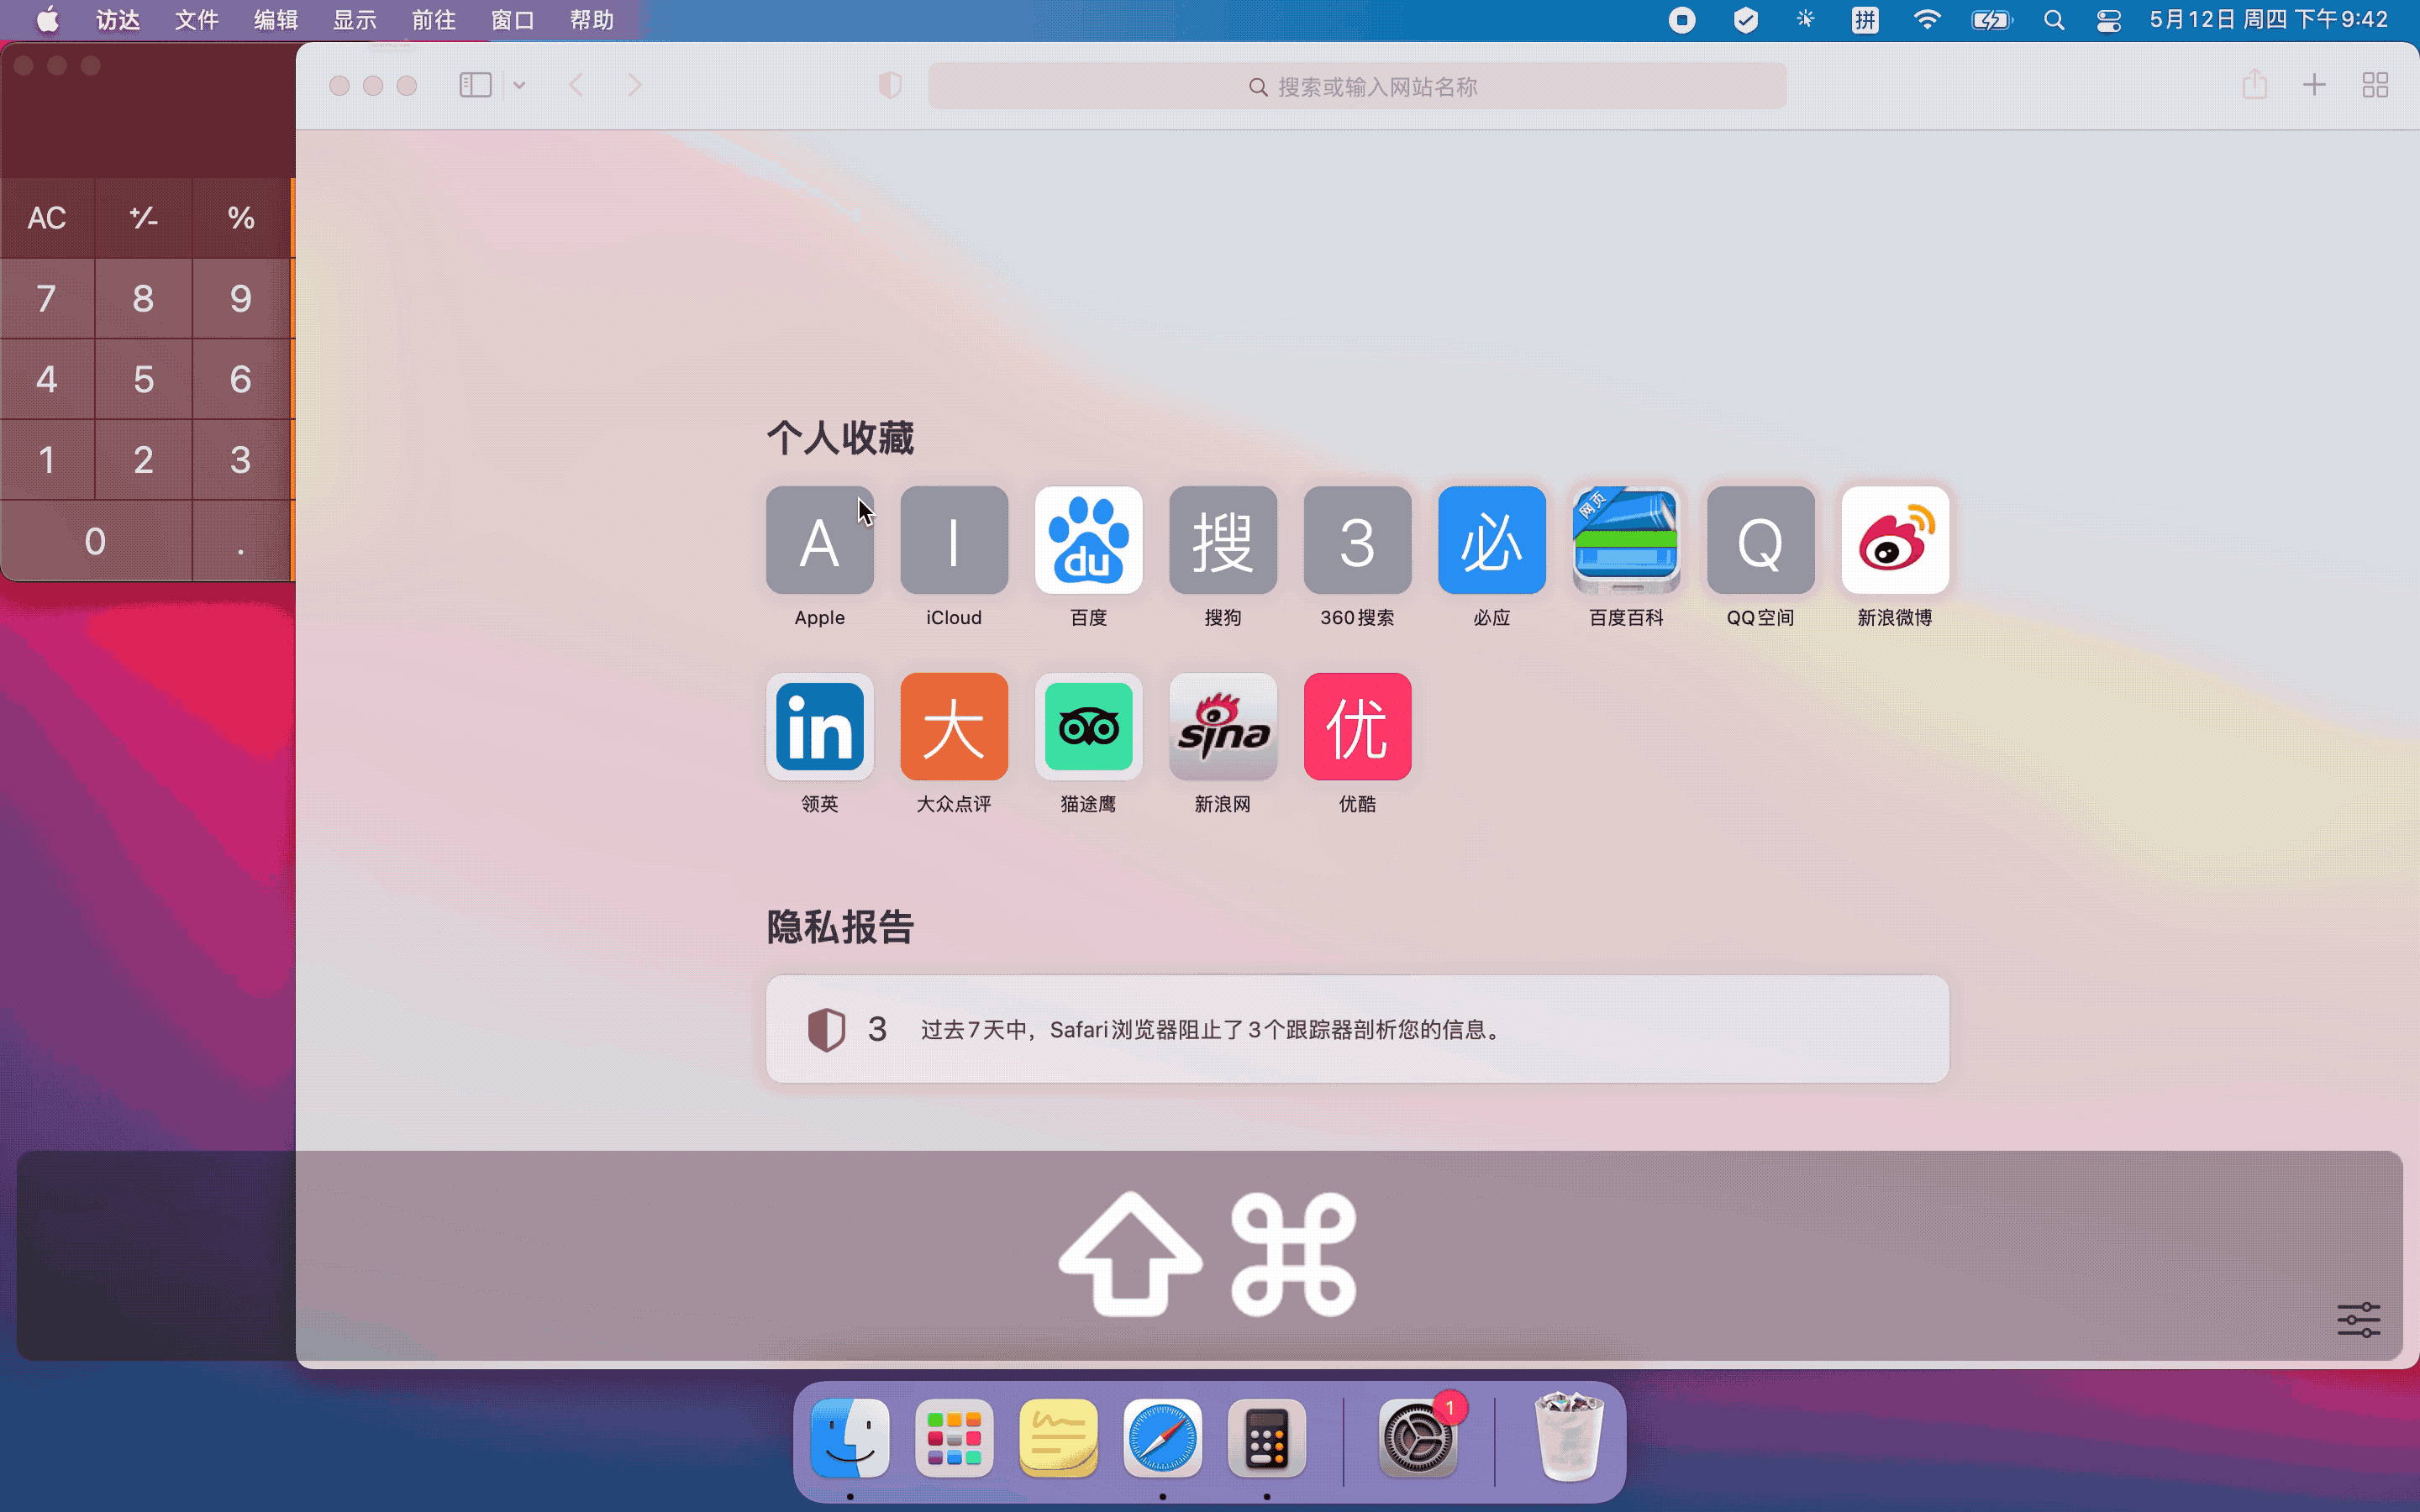
Task: Toggle the Safari sidebar button
Action: point(475,86)
